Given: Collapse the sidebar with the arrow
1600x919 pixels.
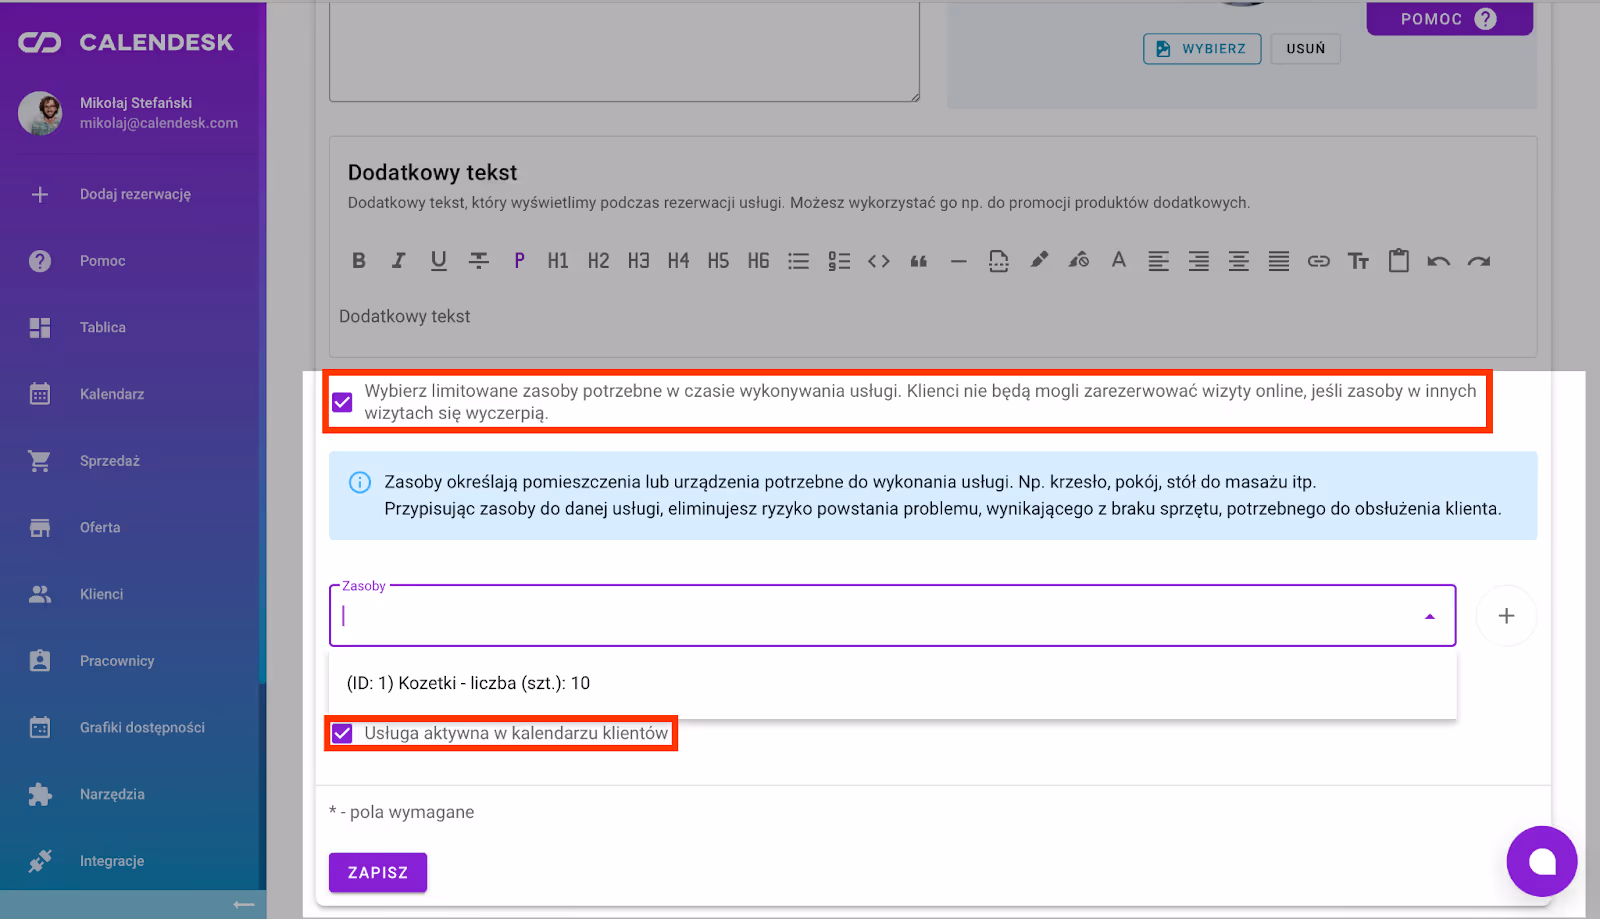Looking at the screenshot, I should pyautogui.click(x=243, y=904).
